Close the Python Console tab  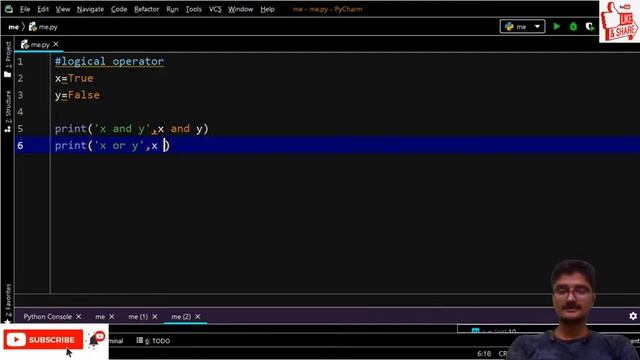[x=78, y=317]
